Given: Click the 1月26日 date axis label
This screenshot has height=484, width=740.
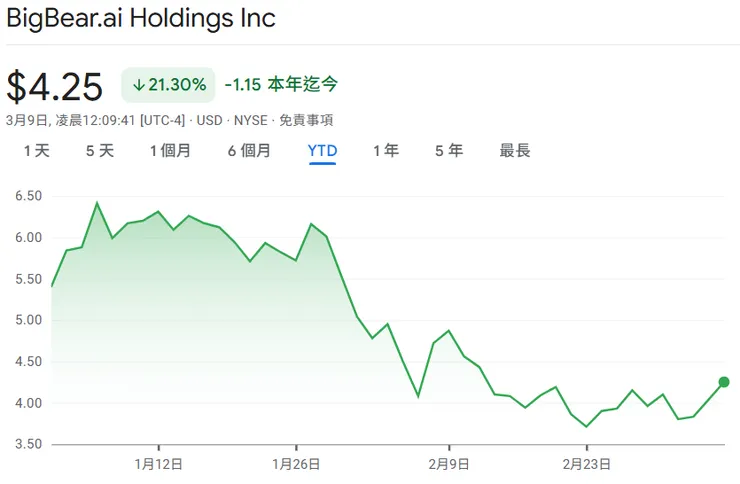Looking at the screenshot, I should click(x=296, y=464).
